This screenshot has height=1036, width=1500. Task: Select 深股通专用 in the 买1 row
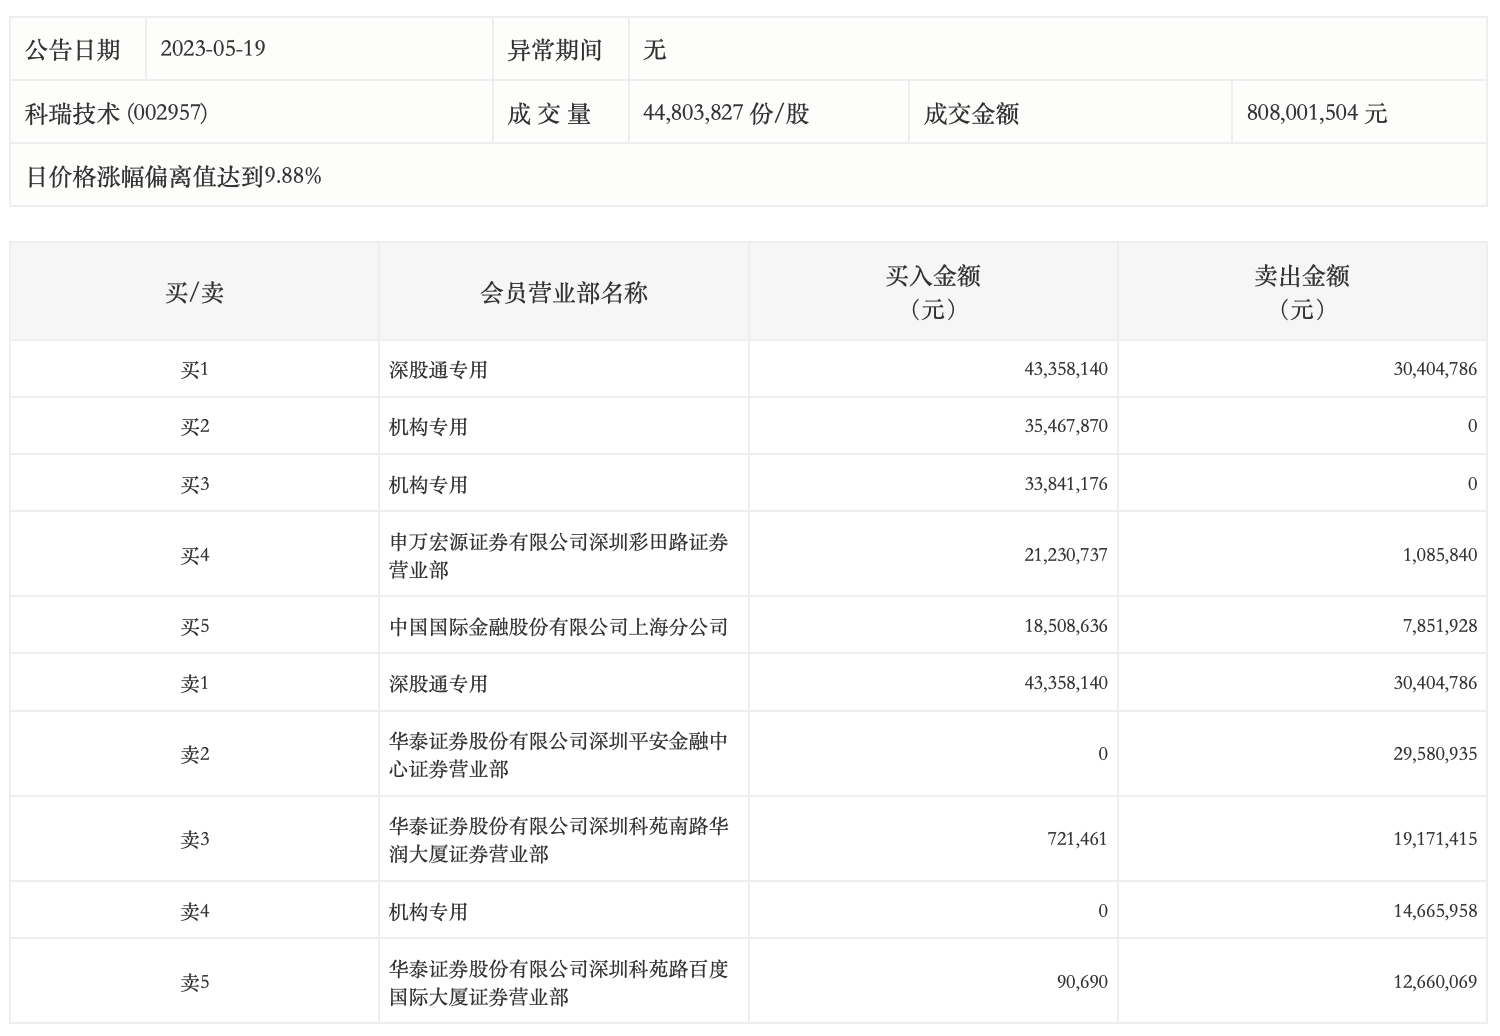[438, 370]
